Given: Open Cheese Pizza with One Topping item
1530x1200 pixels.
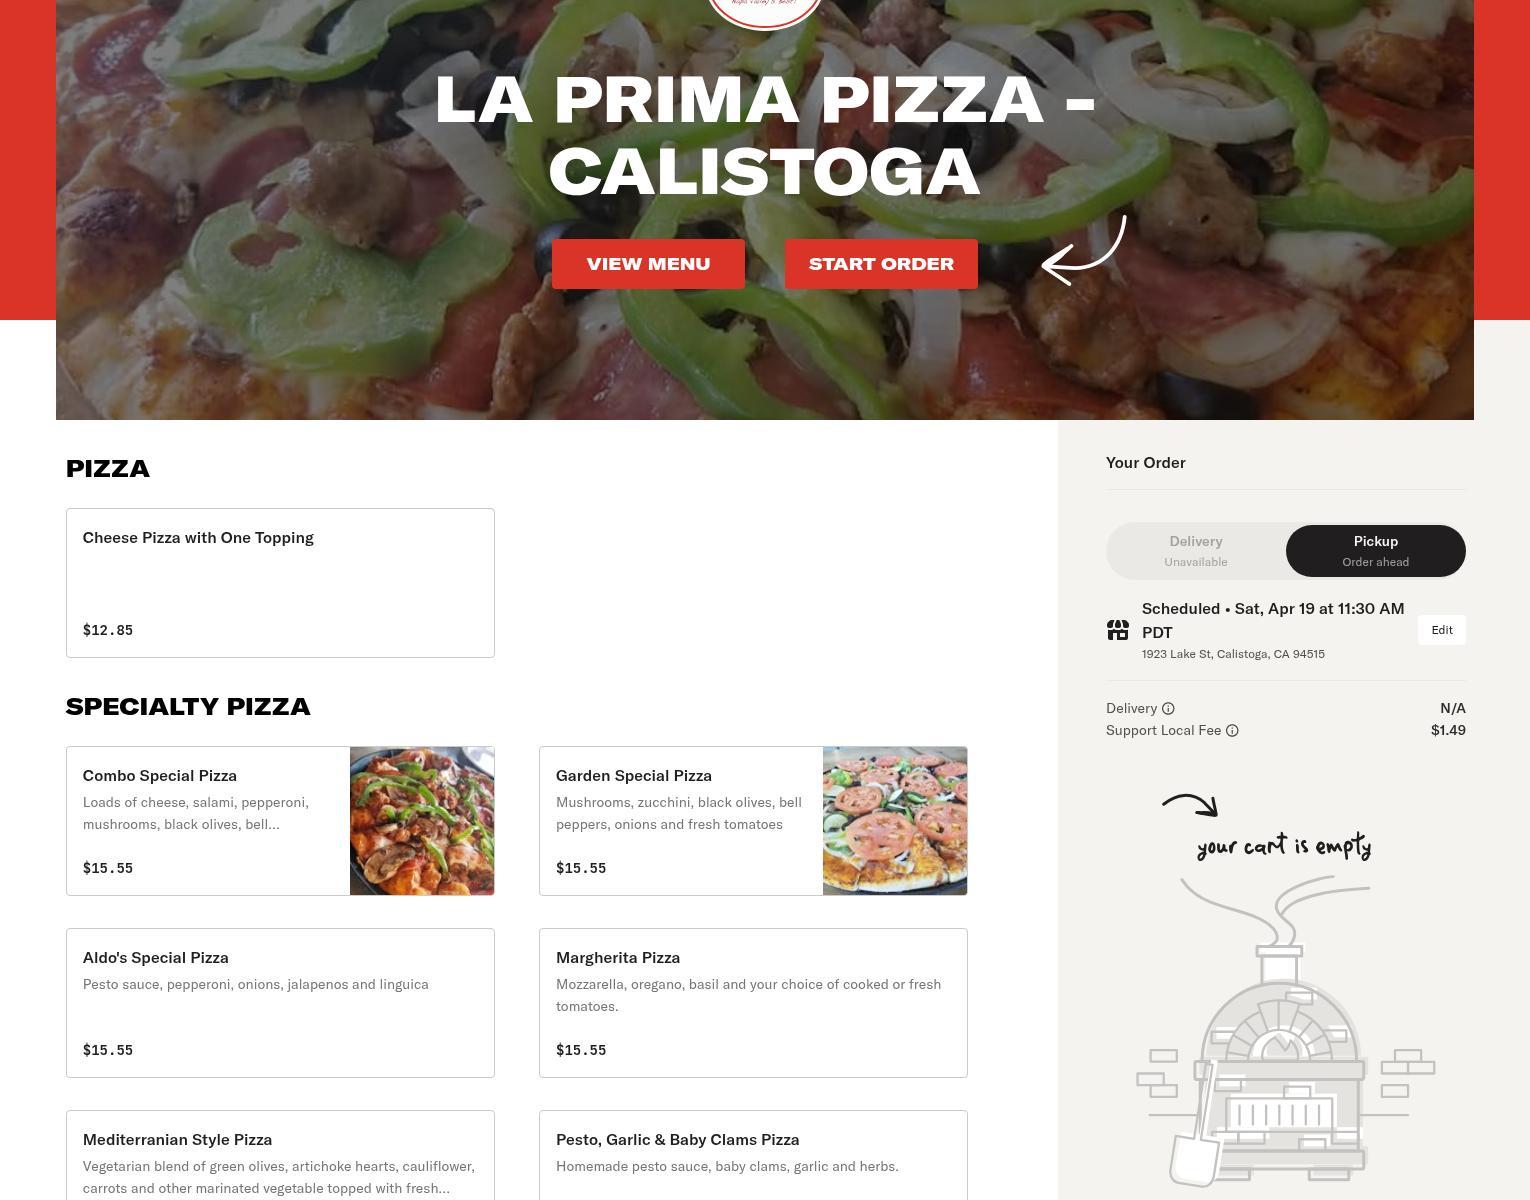Looking at the screenshot, I should (x=280, y=583).
